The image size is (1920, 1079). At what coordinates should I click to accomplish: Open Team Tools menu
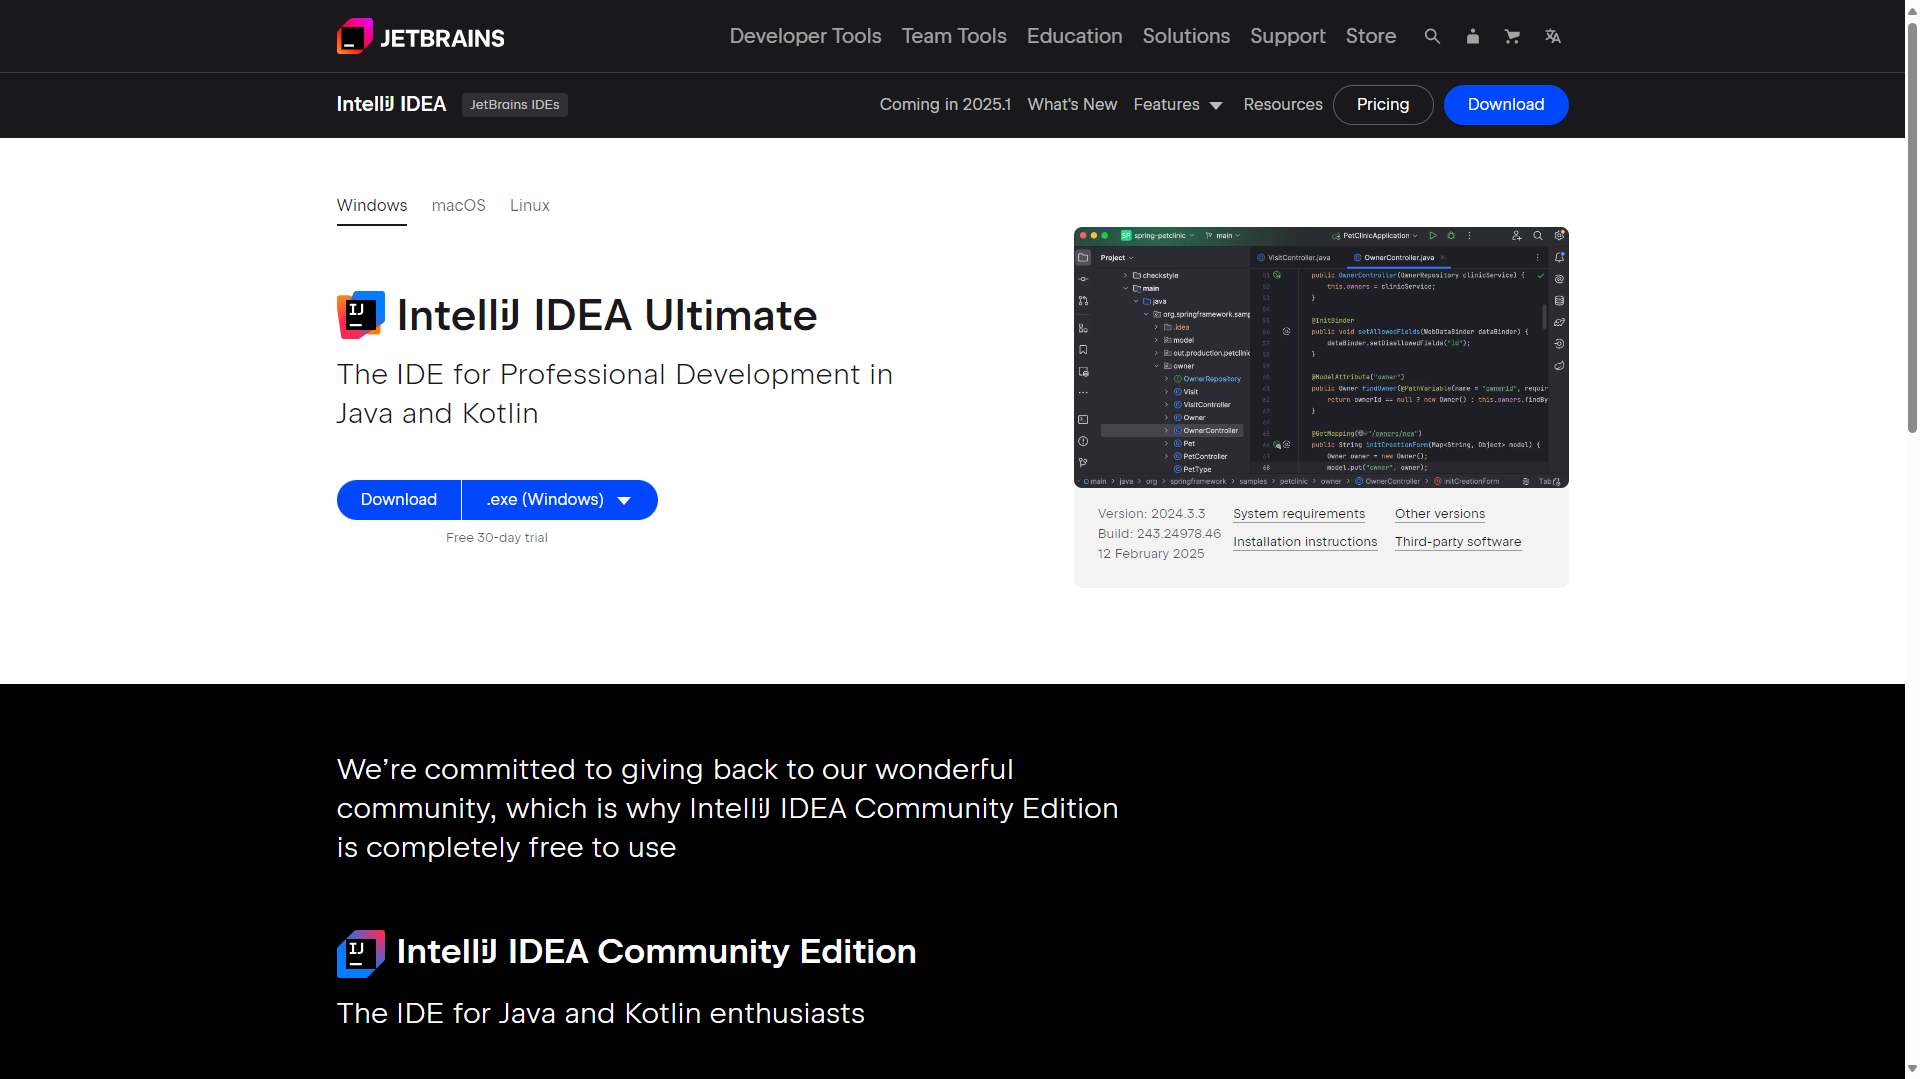tap(954, 36)
